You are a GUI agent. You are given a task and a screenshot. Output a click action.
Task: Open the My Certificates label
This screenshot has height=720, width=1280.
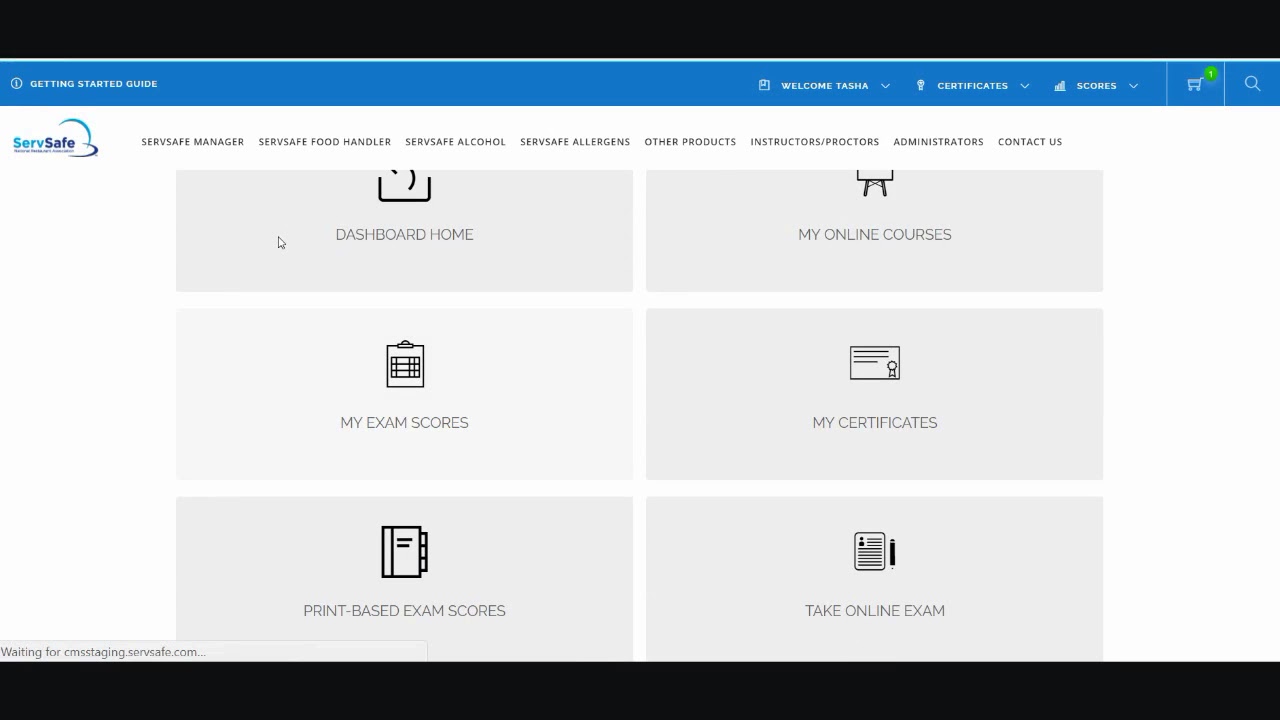875,422
